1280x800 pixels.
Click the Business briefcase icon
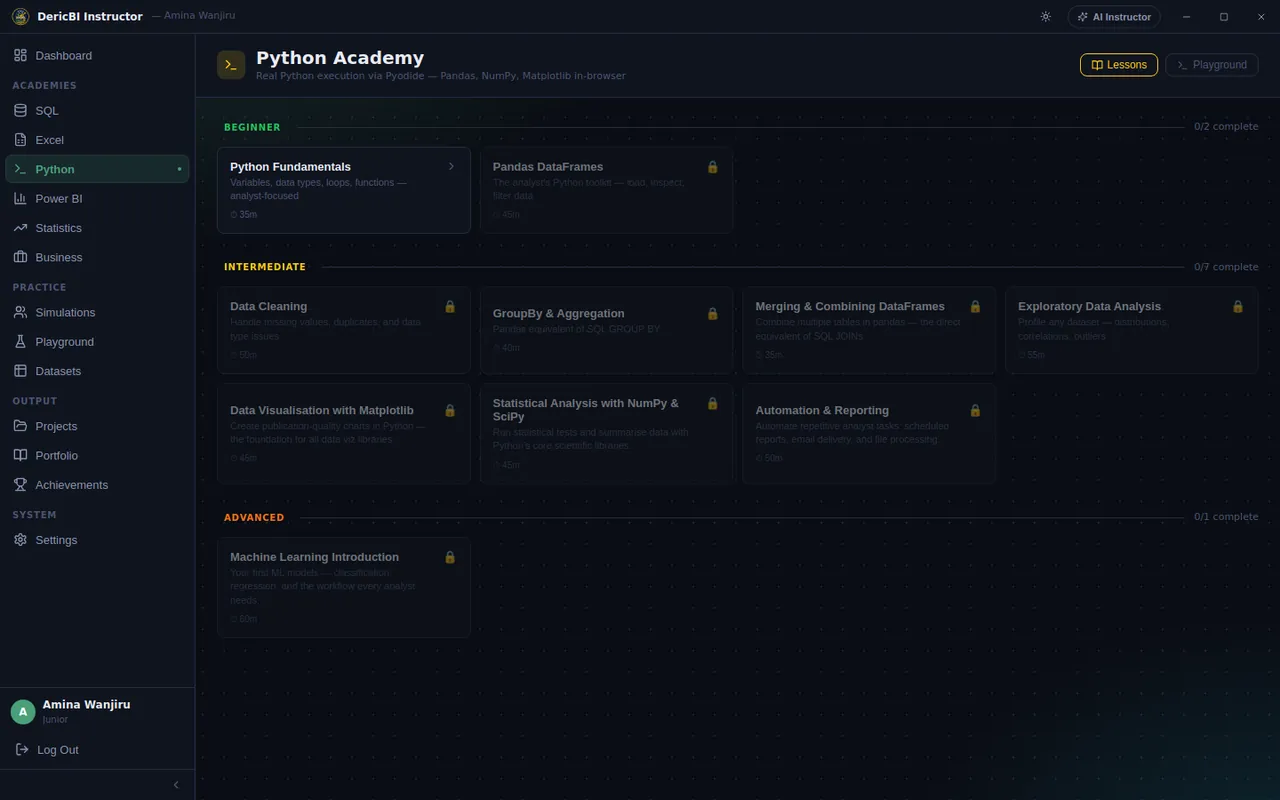click(20, 257)
